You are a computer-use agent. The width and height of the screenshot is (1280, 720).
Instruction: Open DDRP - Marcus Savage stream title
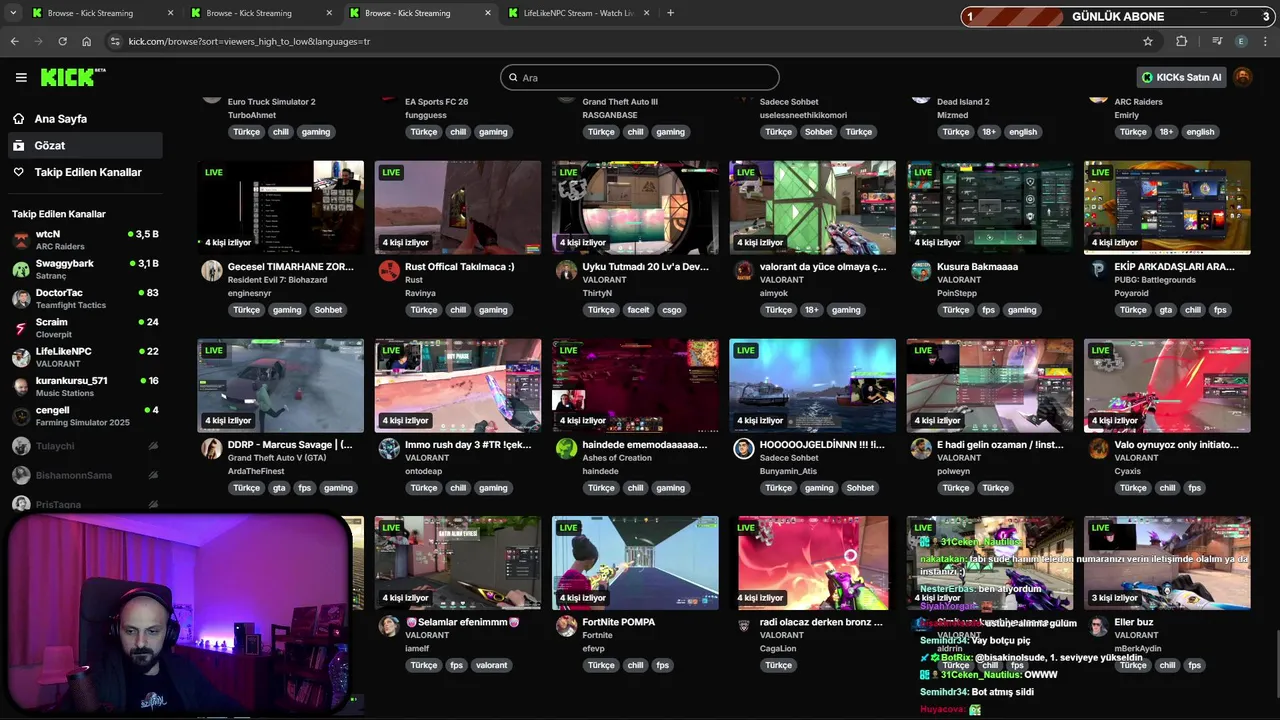click(x=290, y=444)
